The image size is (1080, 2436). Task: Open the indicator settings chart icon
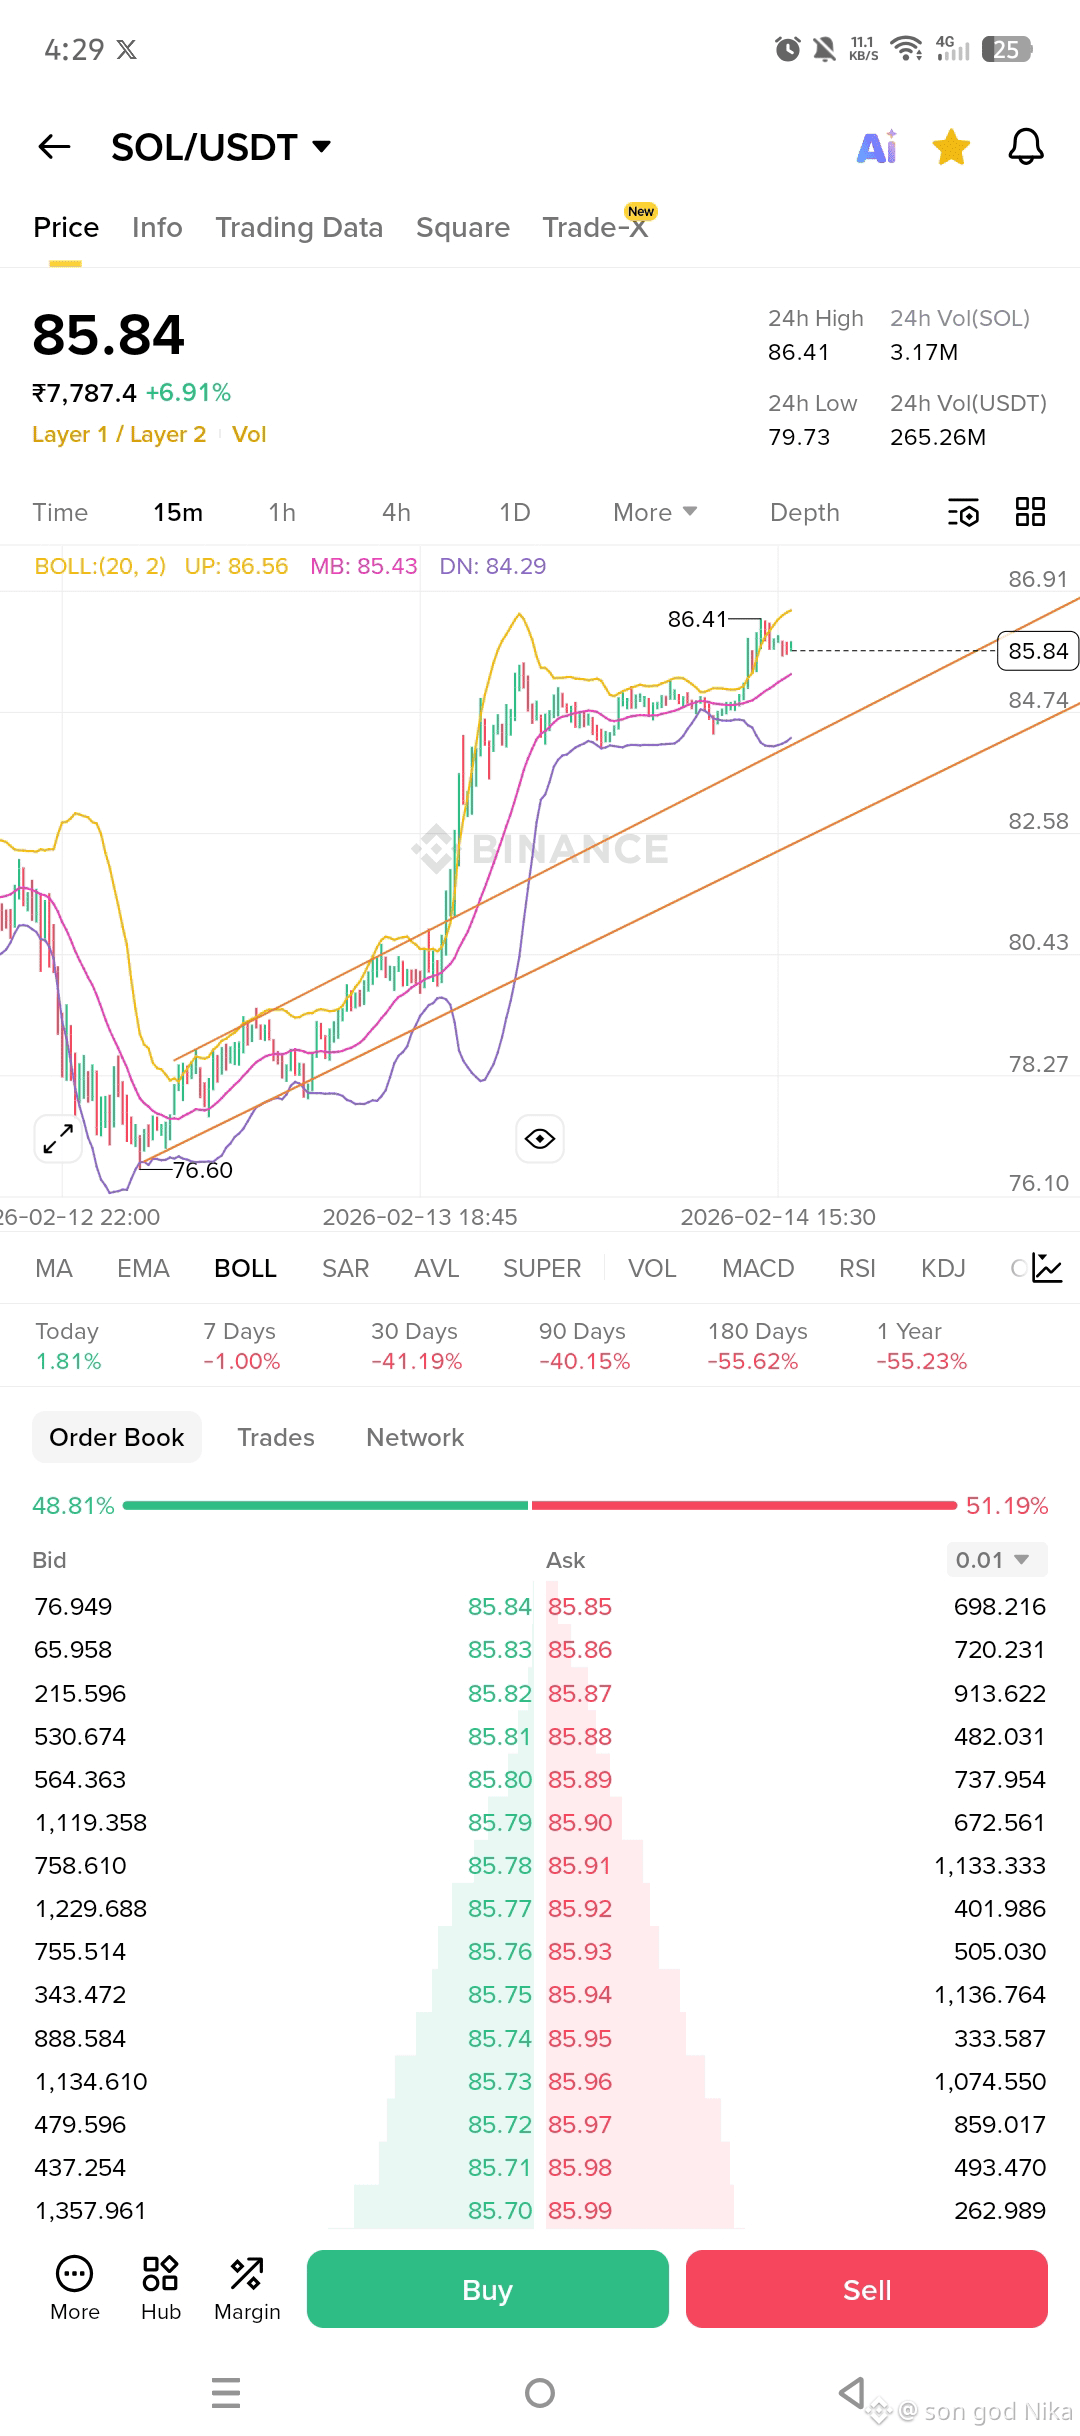pyautogui.click(x=1047, y=1268)
